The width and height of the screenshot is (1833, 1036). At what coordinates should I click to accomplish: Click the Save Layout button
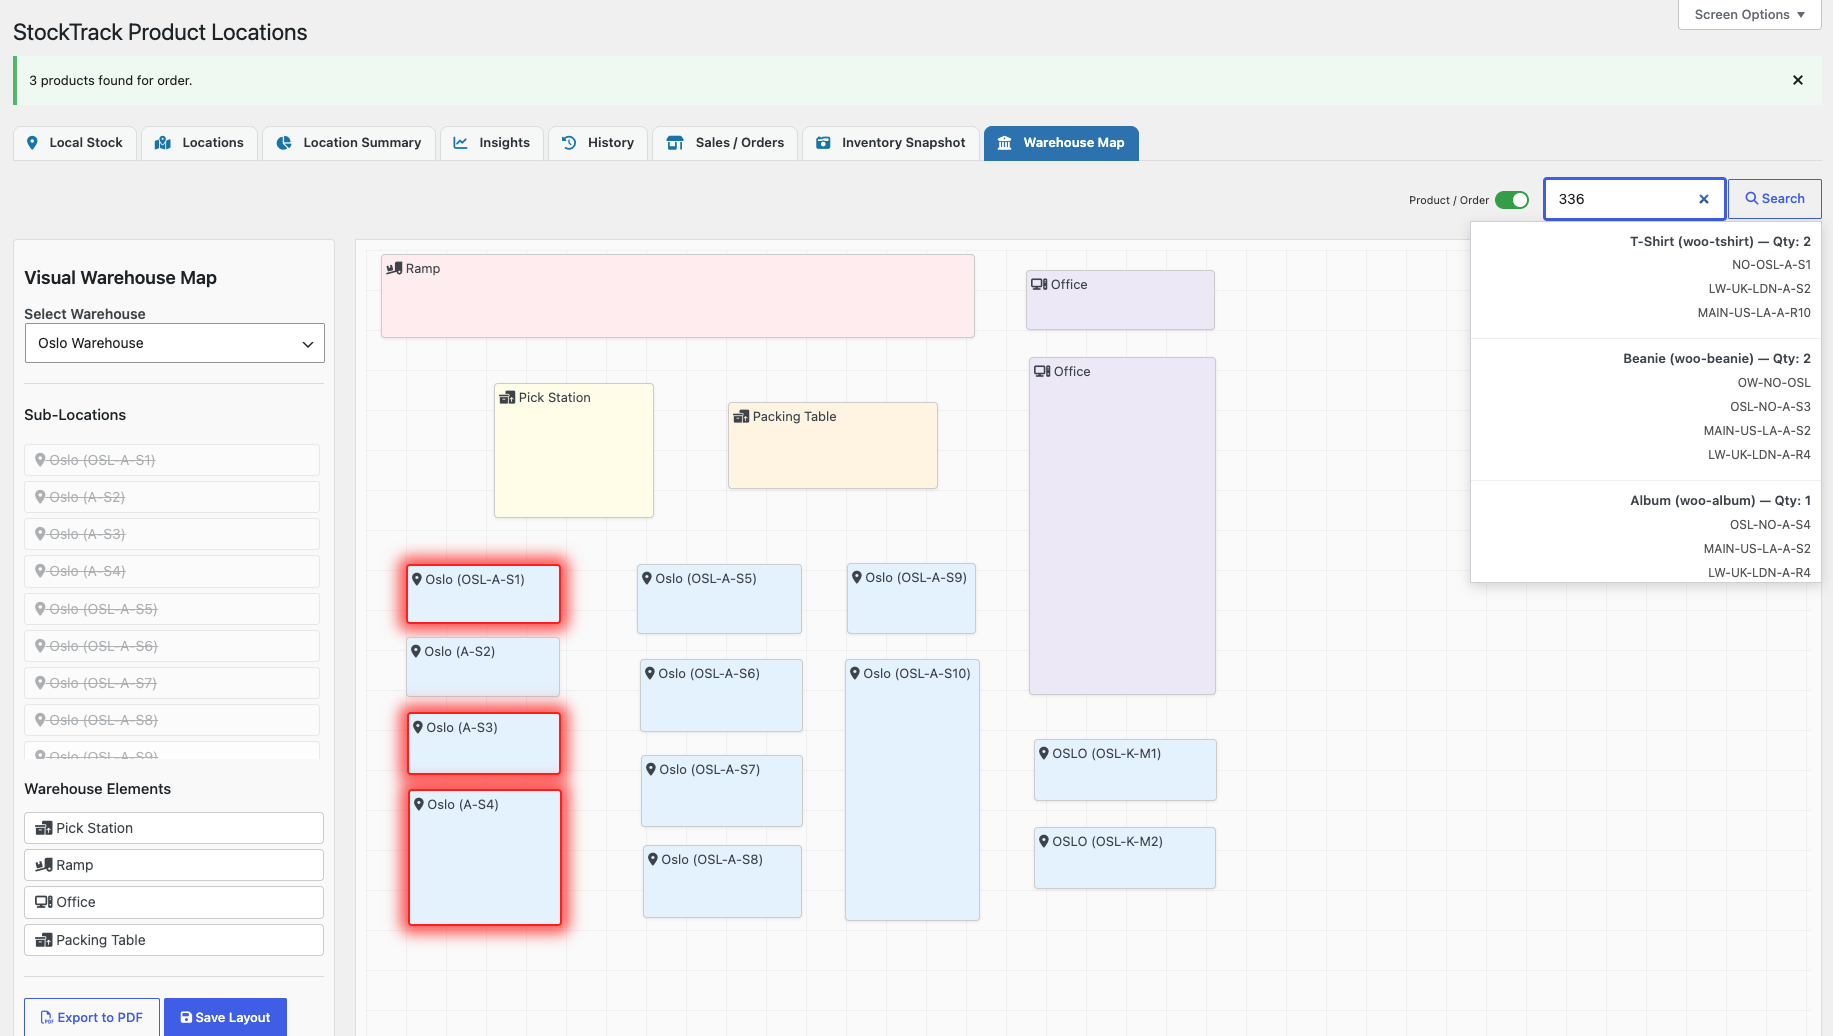coord(225,1017)
